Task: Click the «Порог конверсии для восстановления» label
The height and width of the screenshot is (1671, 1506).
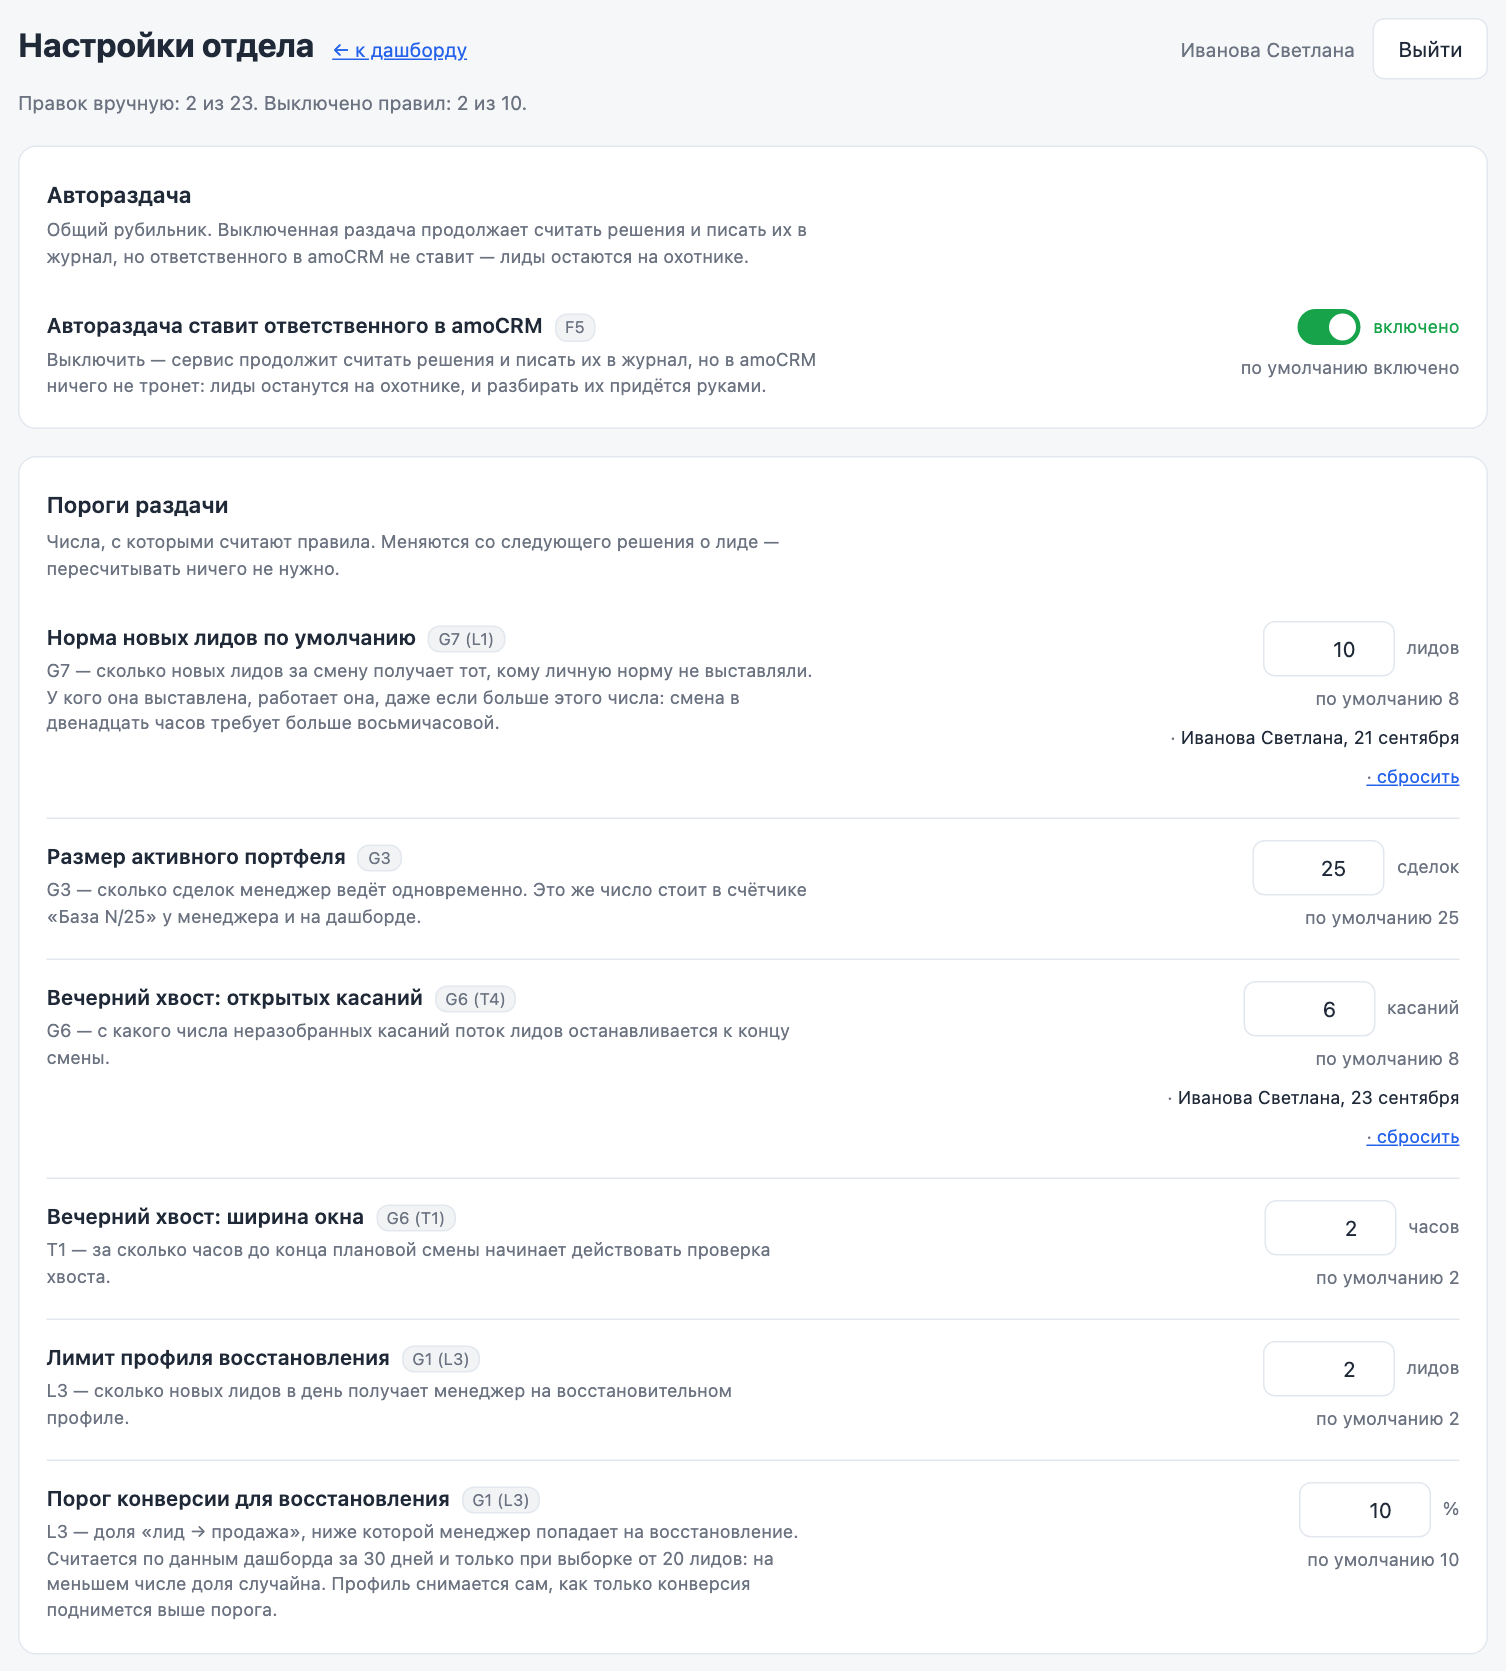Action: pyautogui.click(x=248, y=1499)
